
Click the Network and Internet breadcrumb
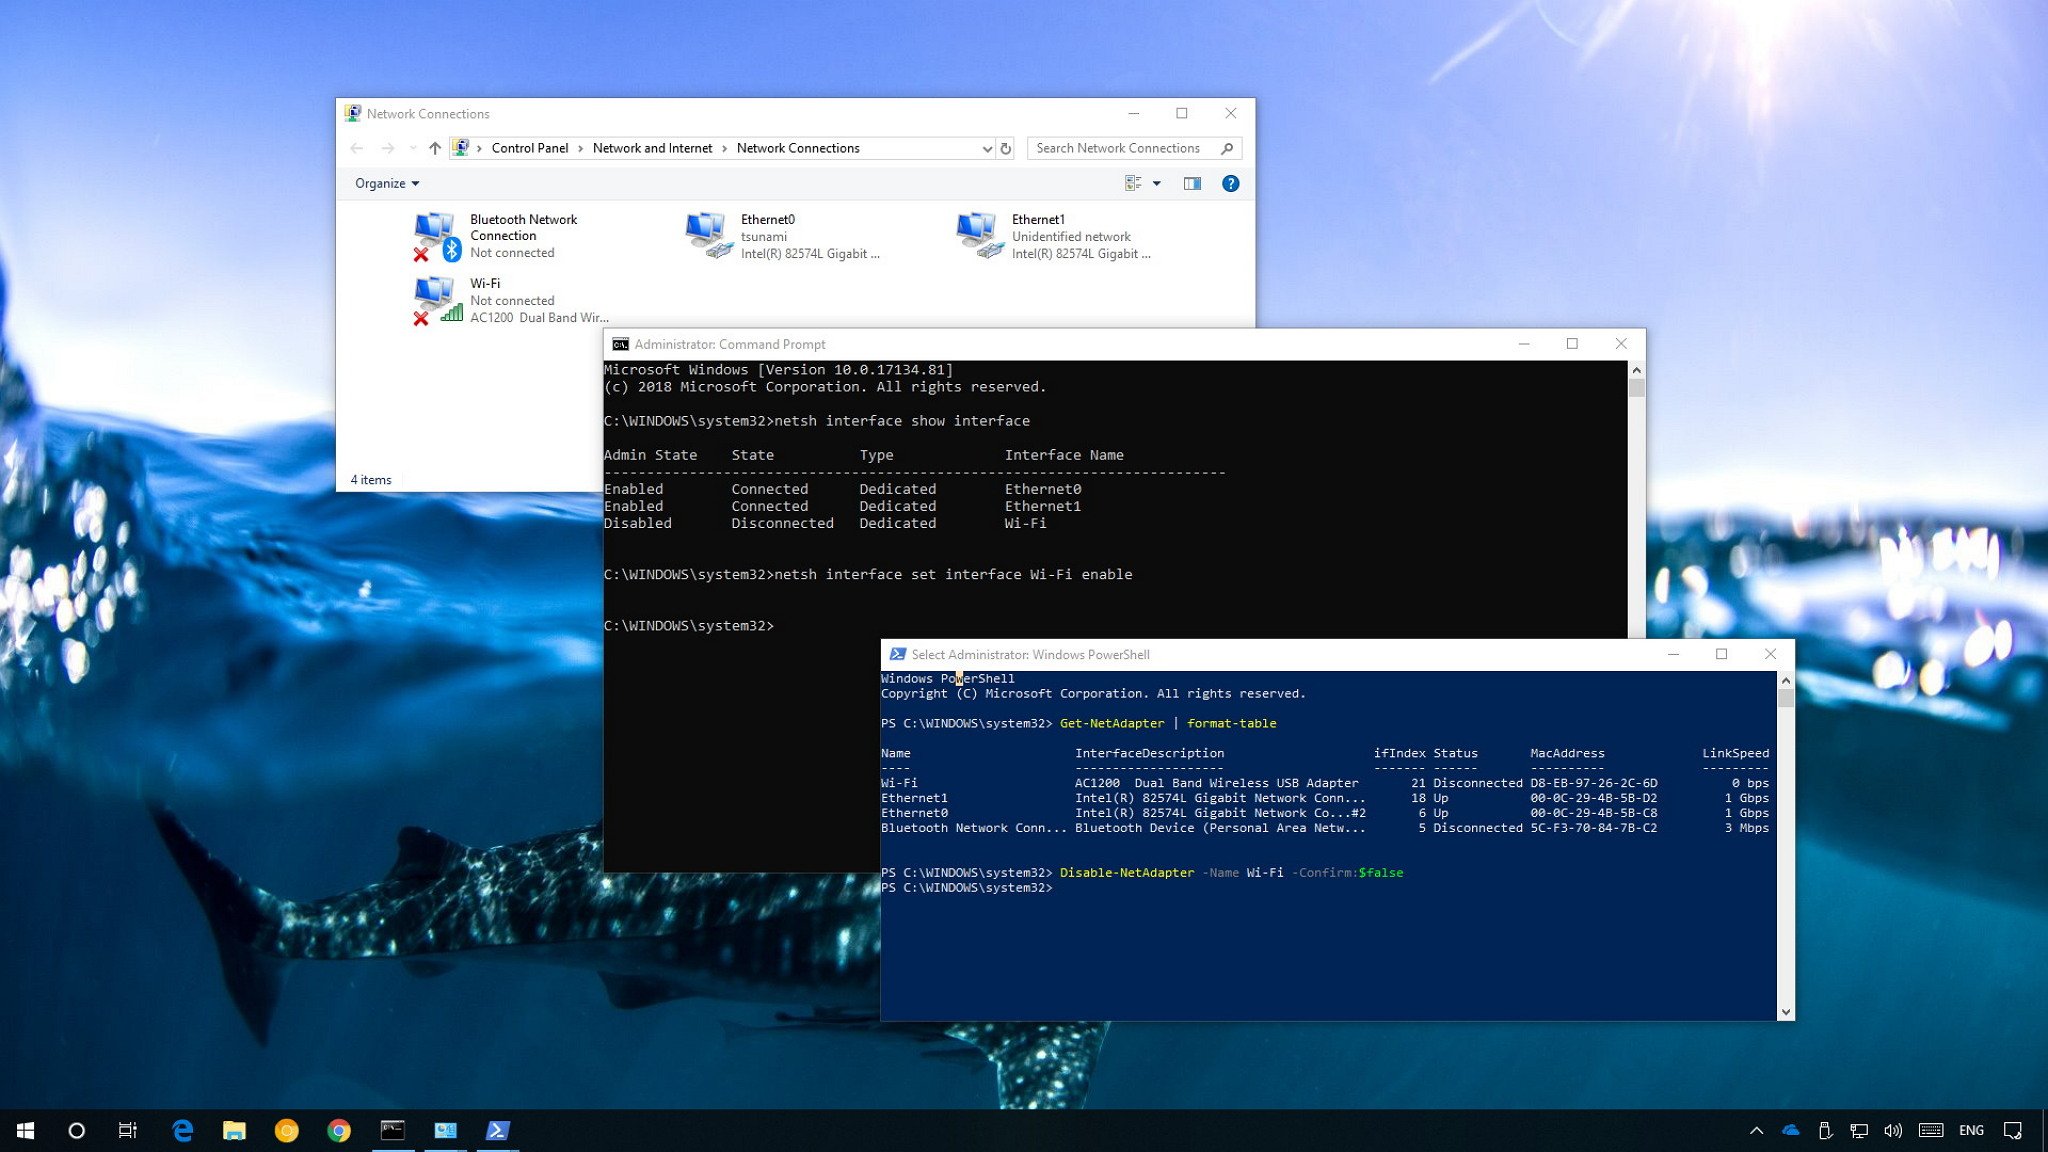[x=652, y=148]
